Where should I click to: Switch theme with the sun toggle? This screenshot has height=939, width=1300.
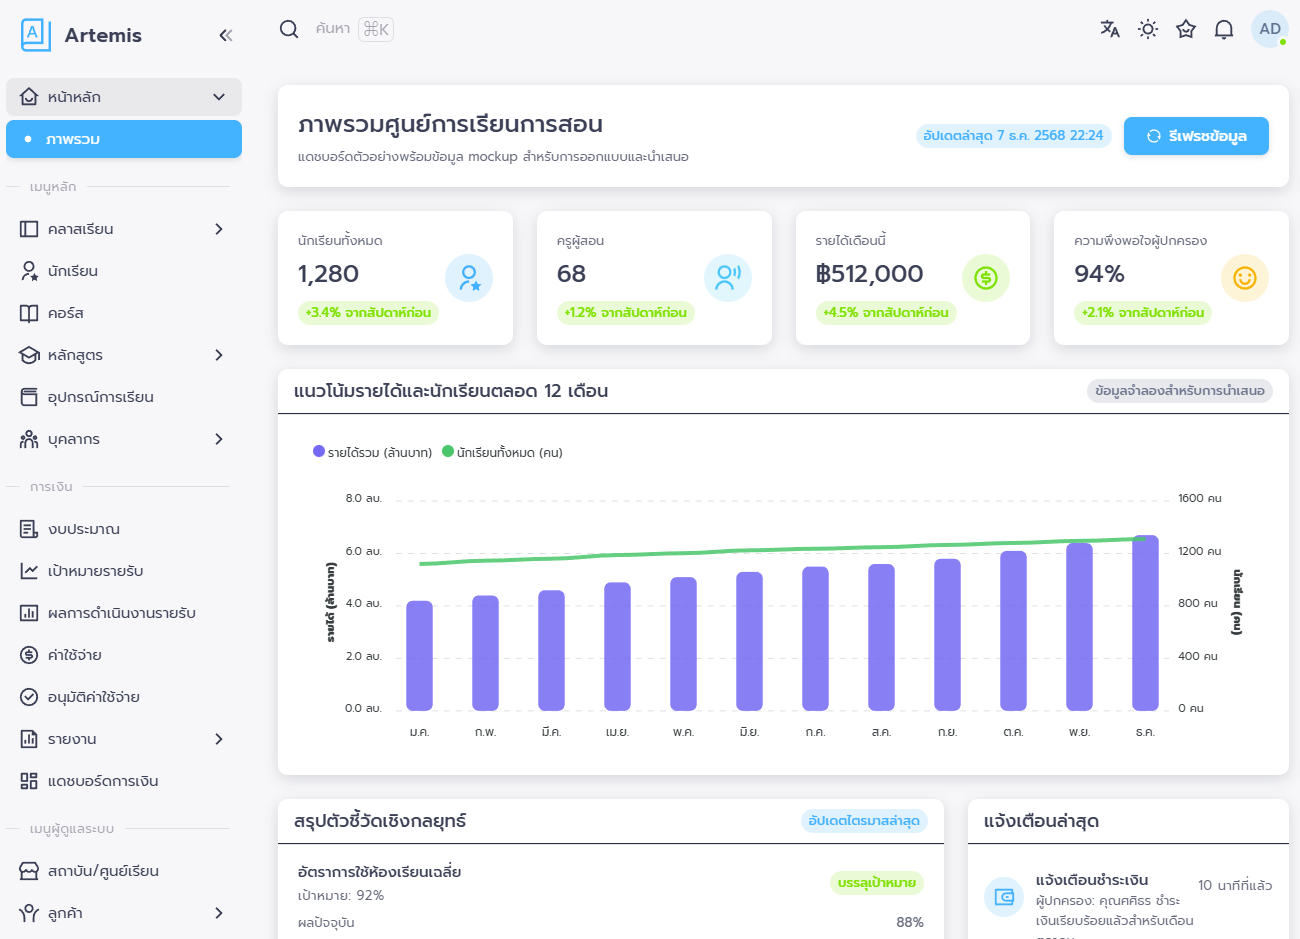click(1147, 29)
